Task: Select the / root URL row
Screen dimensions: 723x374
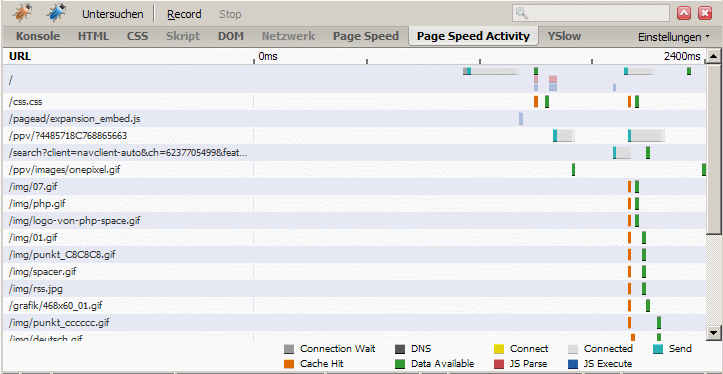Action: 354,79
